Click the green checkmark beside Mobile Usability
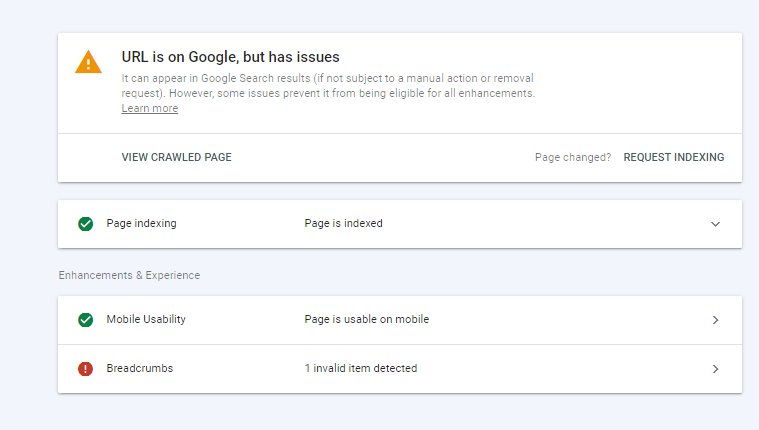Viewport: 759px width, 430px height. [x=86, y=320]
